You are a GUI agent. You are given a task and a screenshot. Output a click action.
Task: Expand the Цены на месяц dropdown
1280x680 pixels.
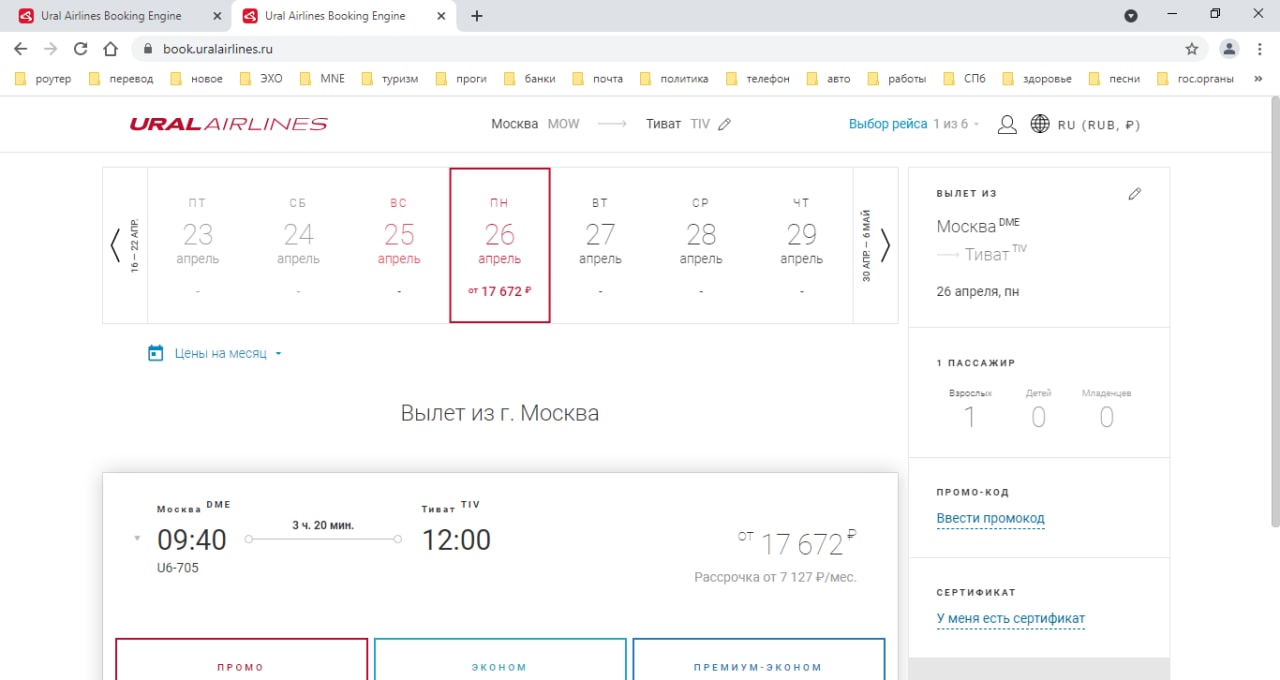pos(228,353)
